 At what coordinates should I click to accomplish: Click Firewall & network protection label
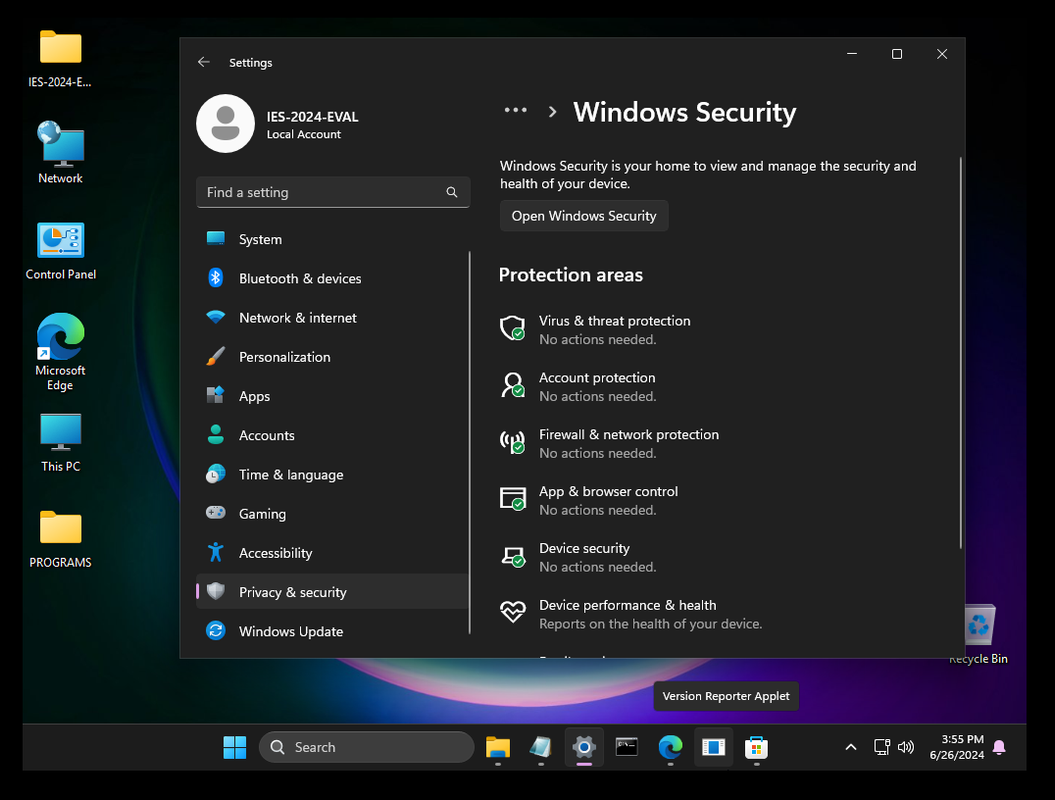[x=628, y=435]
